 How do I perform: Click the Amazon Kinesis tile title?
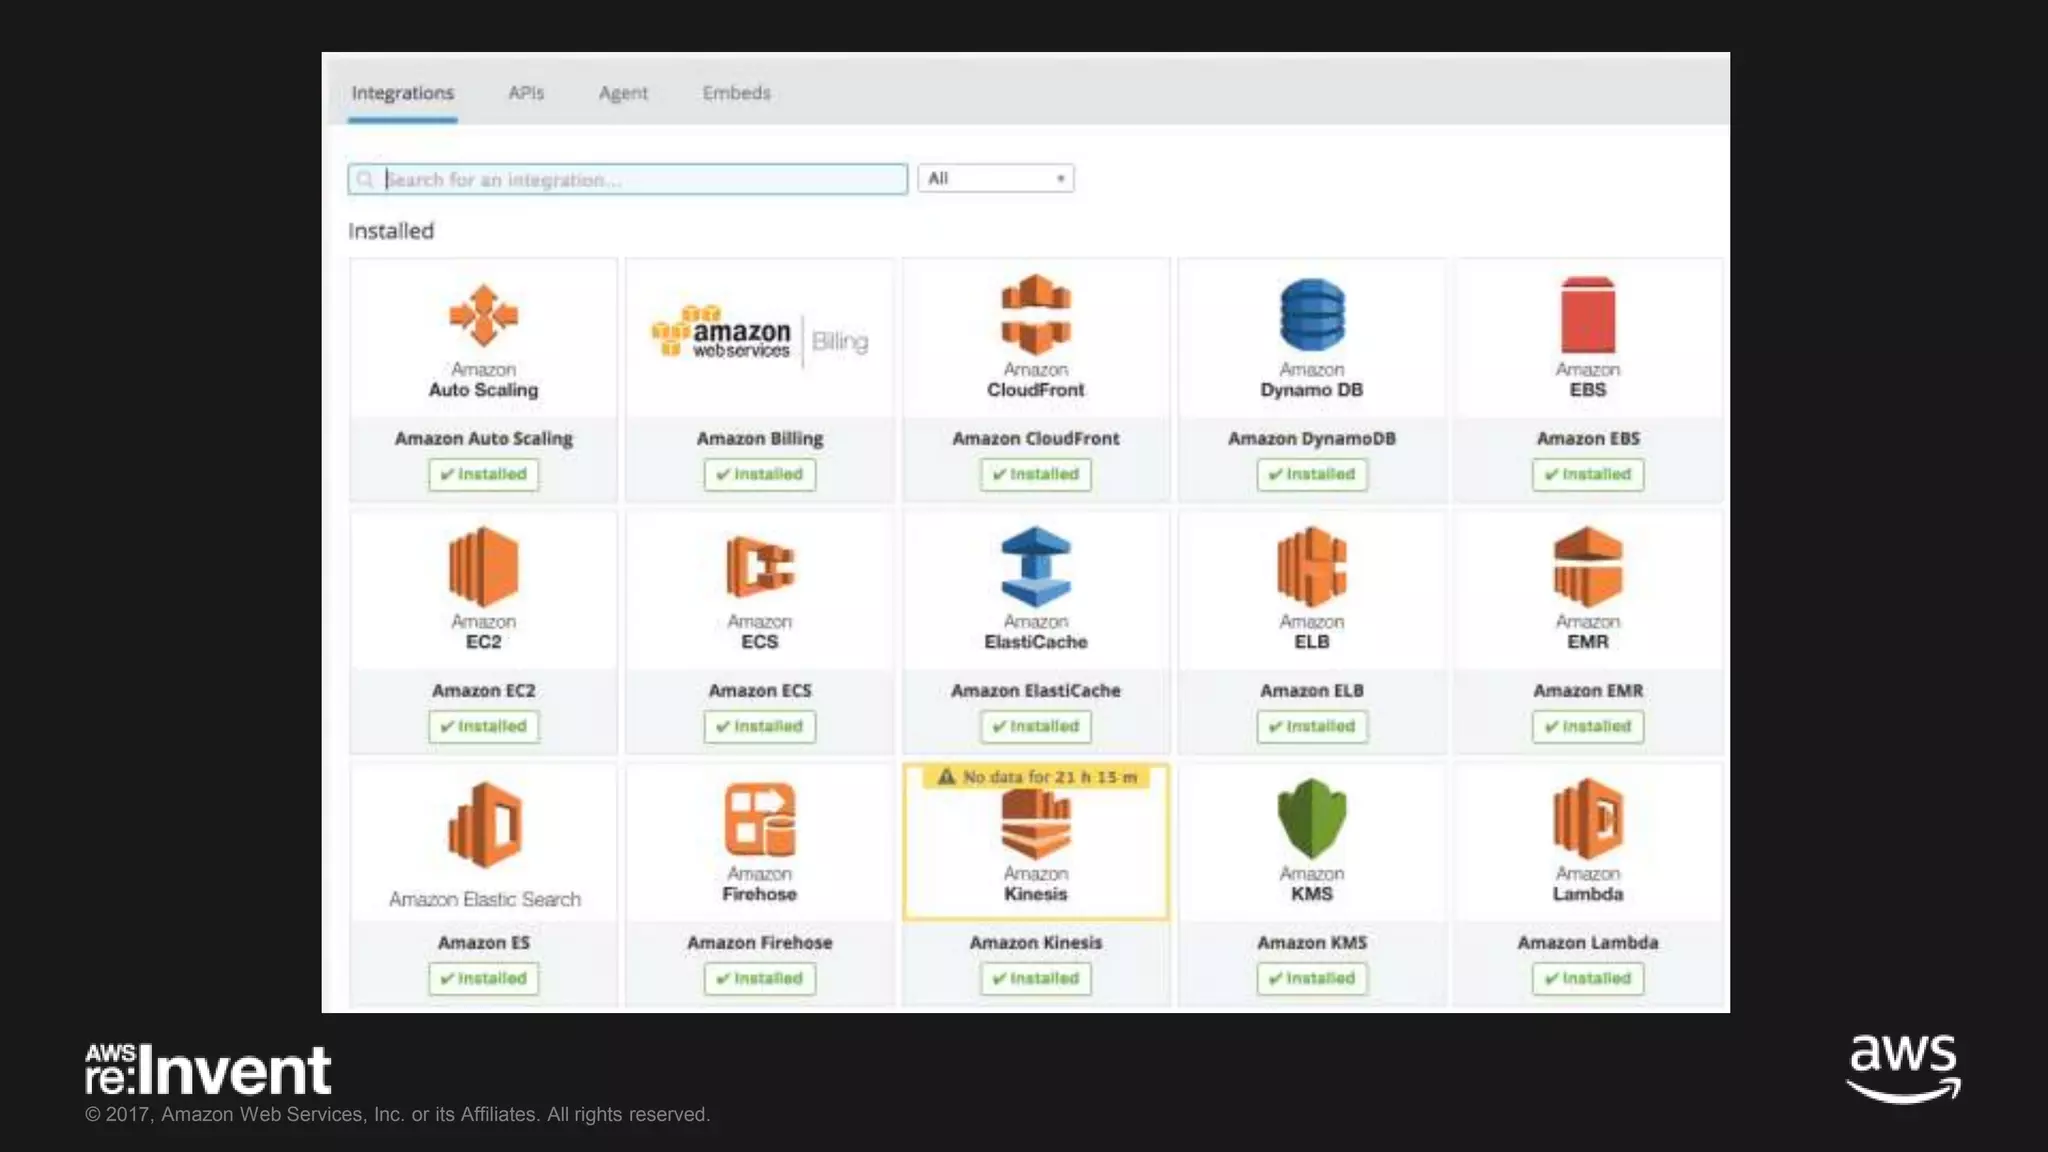[1036, 942]
